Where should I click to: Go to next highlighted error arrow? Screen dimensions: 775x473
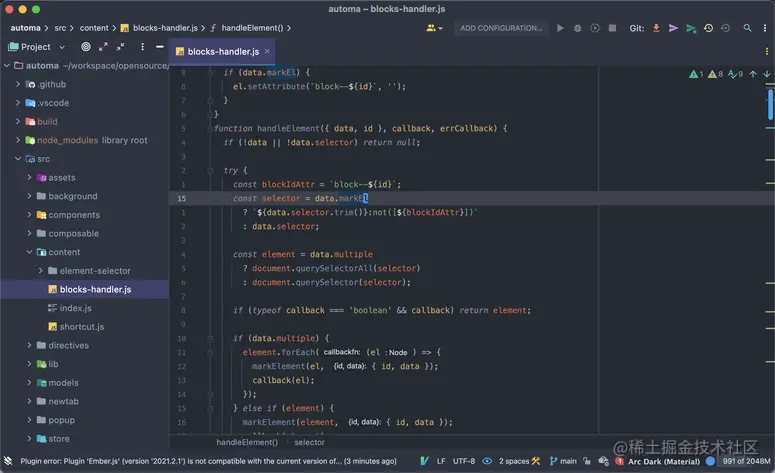[767, 74]
